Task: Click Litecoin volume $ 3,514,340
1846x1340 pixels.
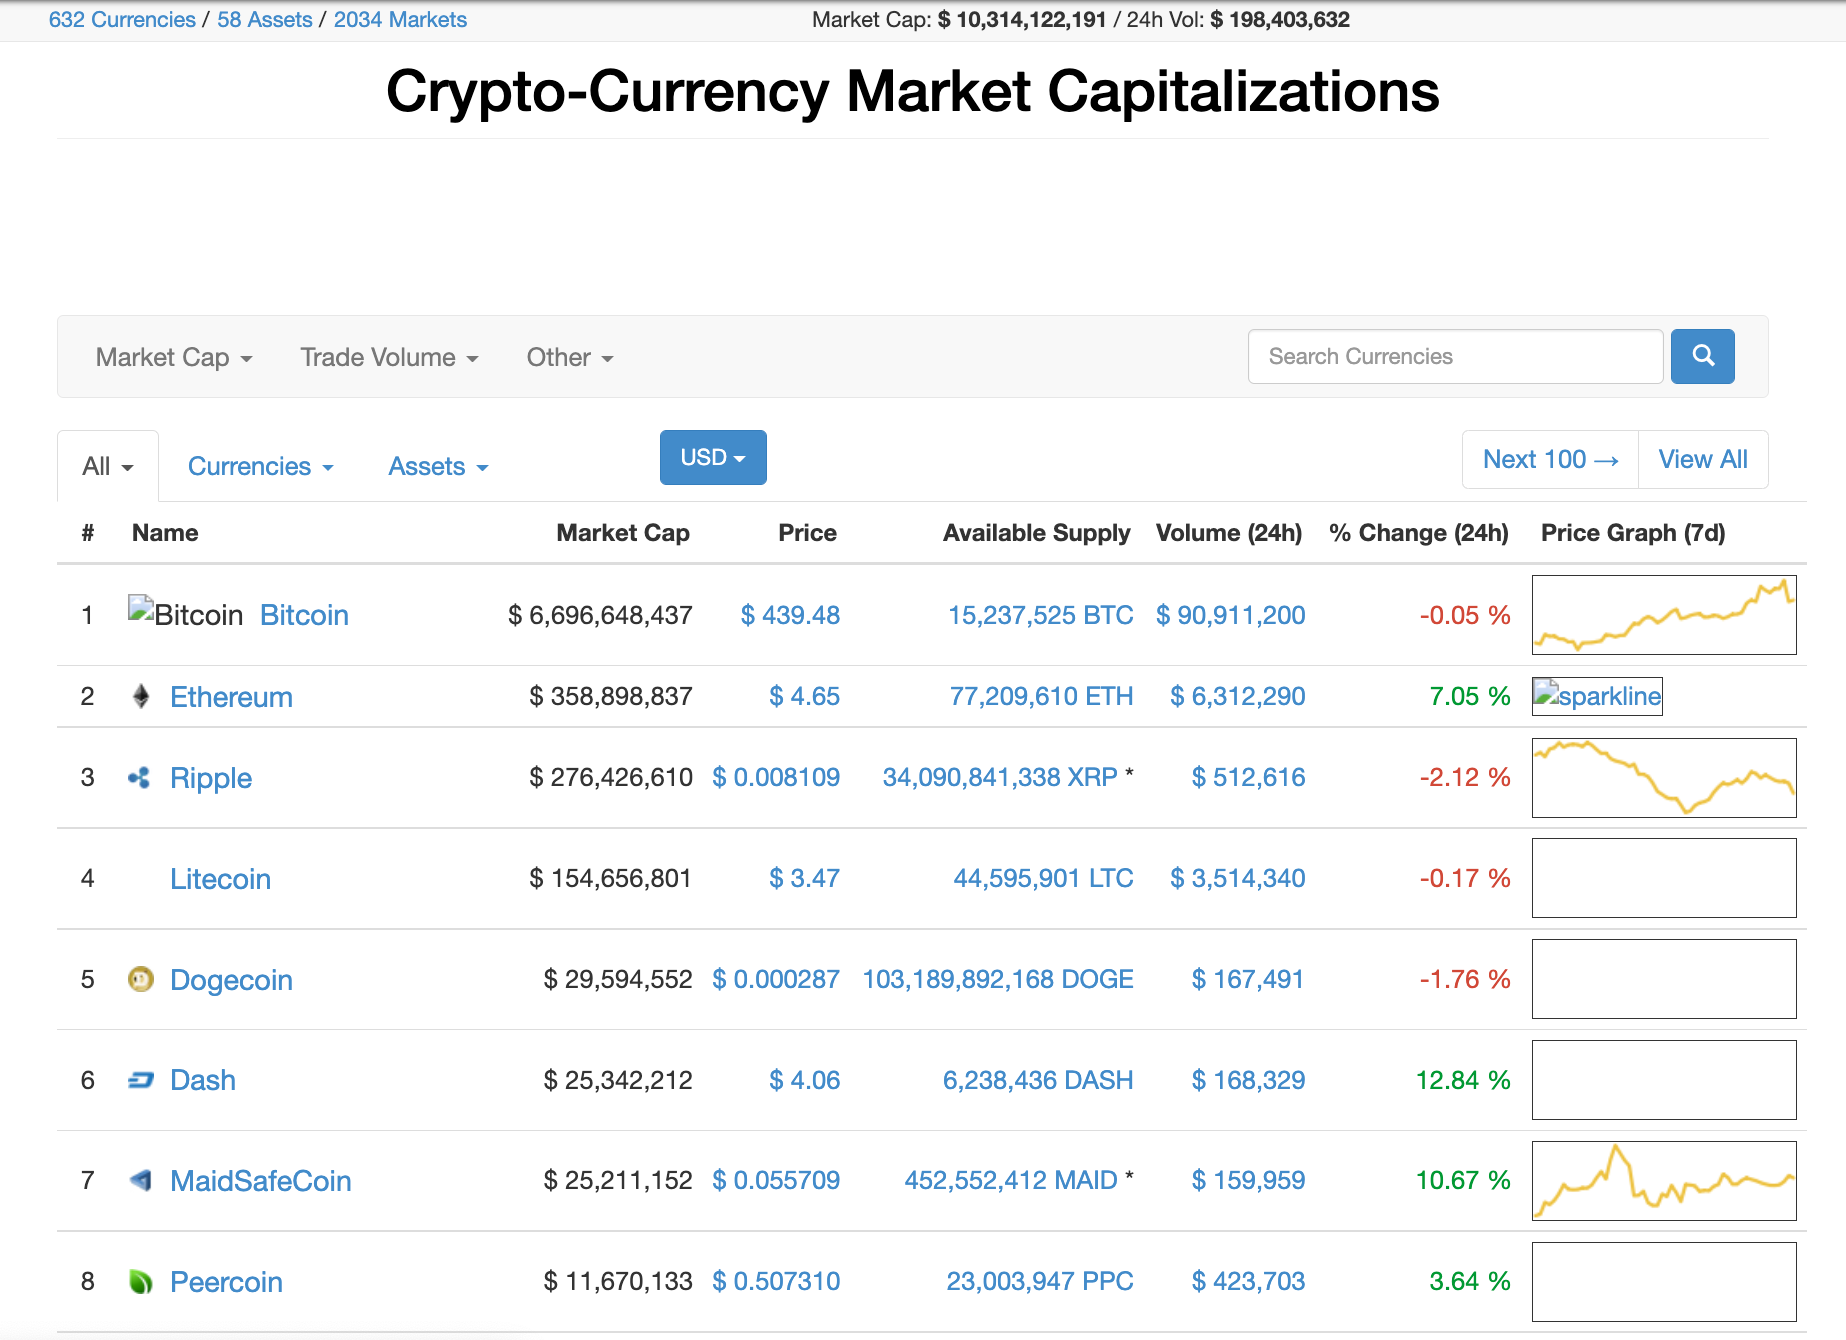Action: 1238,878
